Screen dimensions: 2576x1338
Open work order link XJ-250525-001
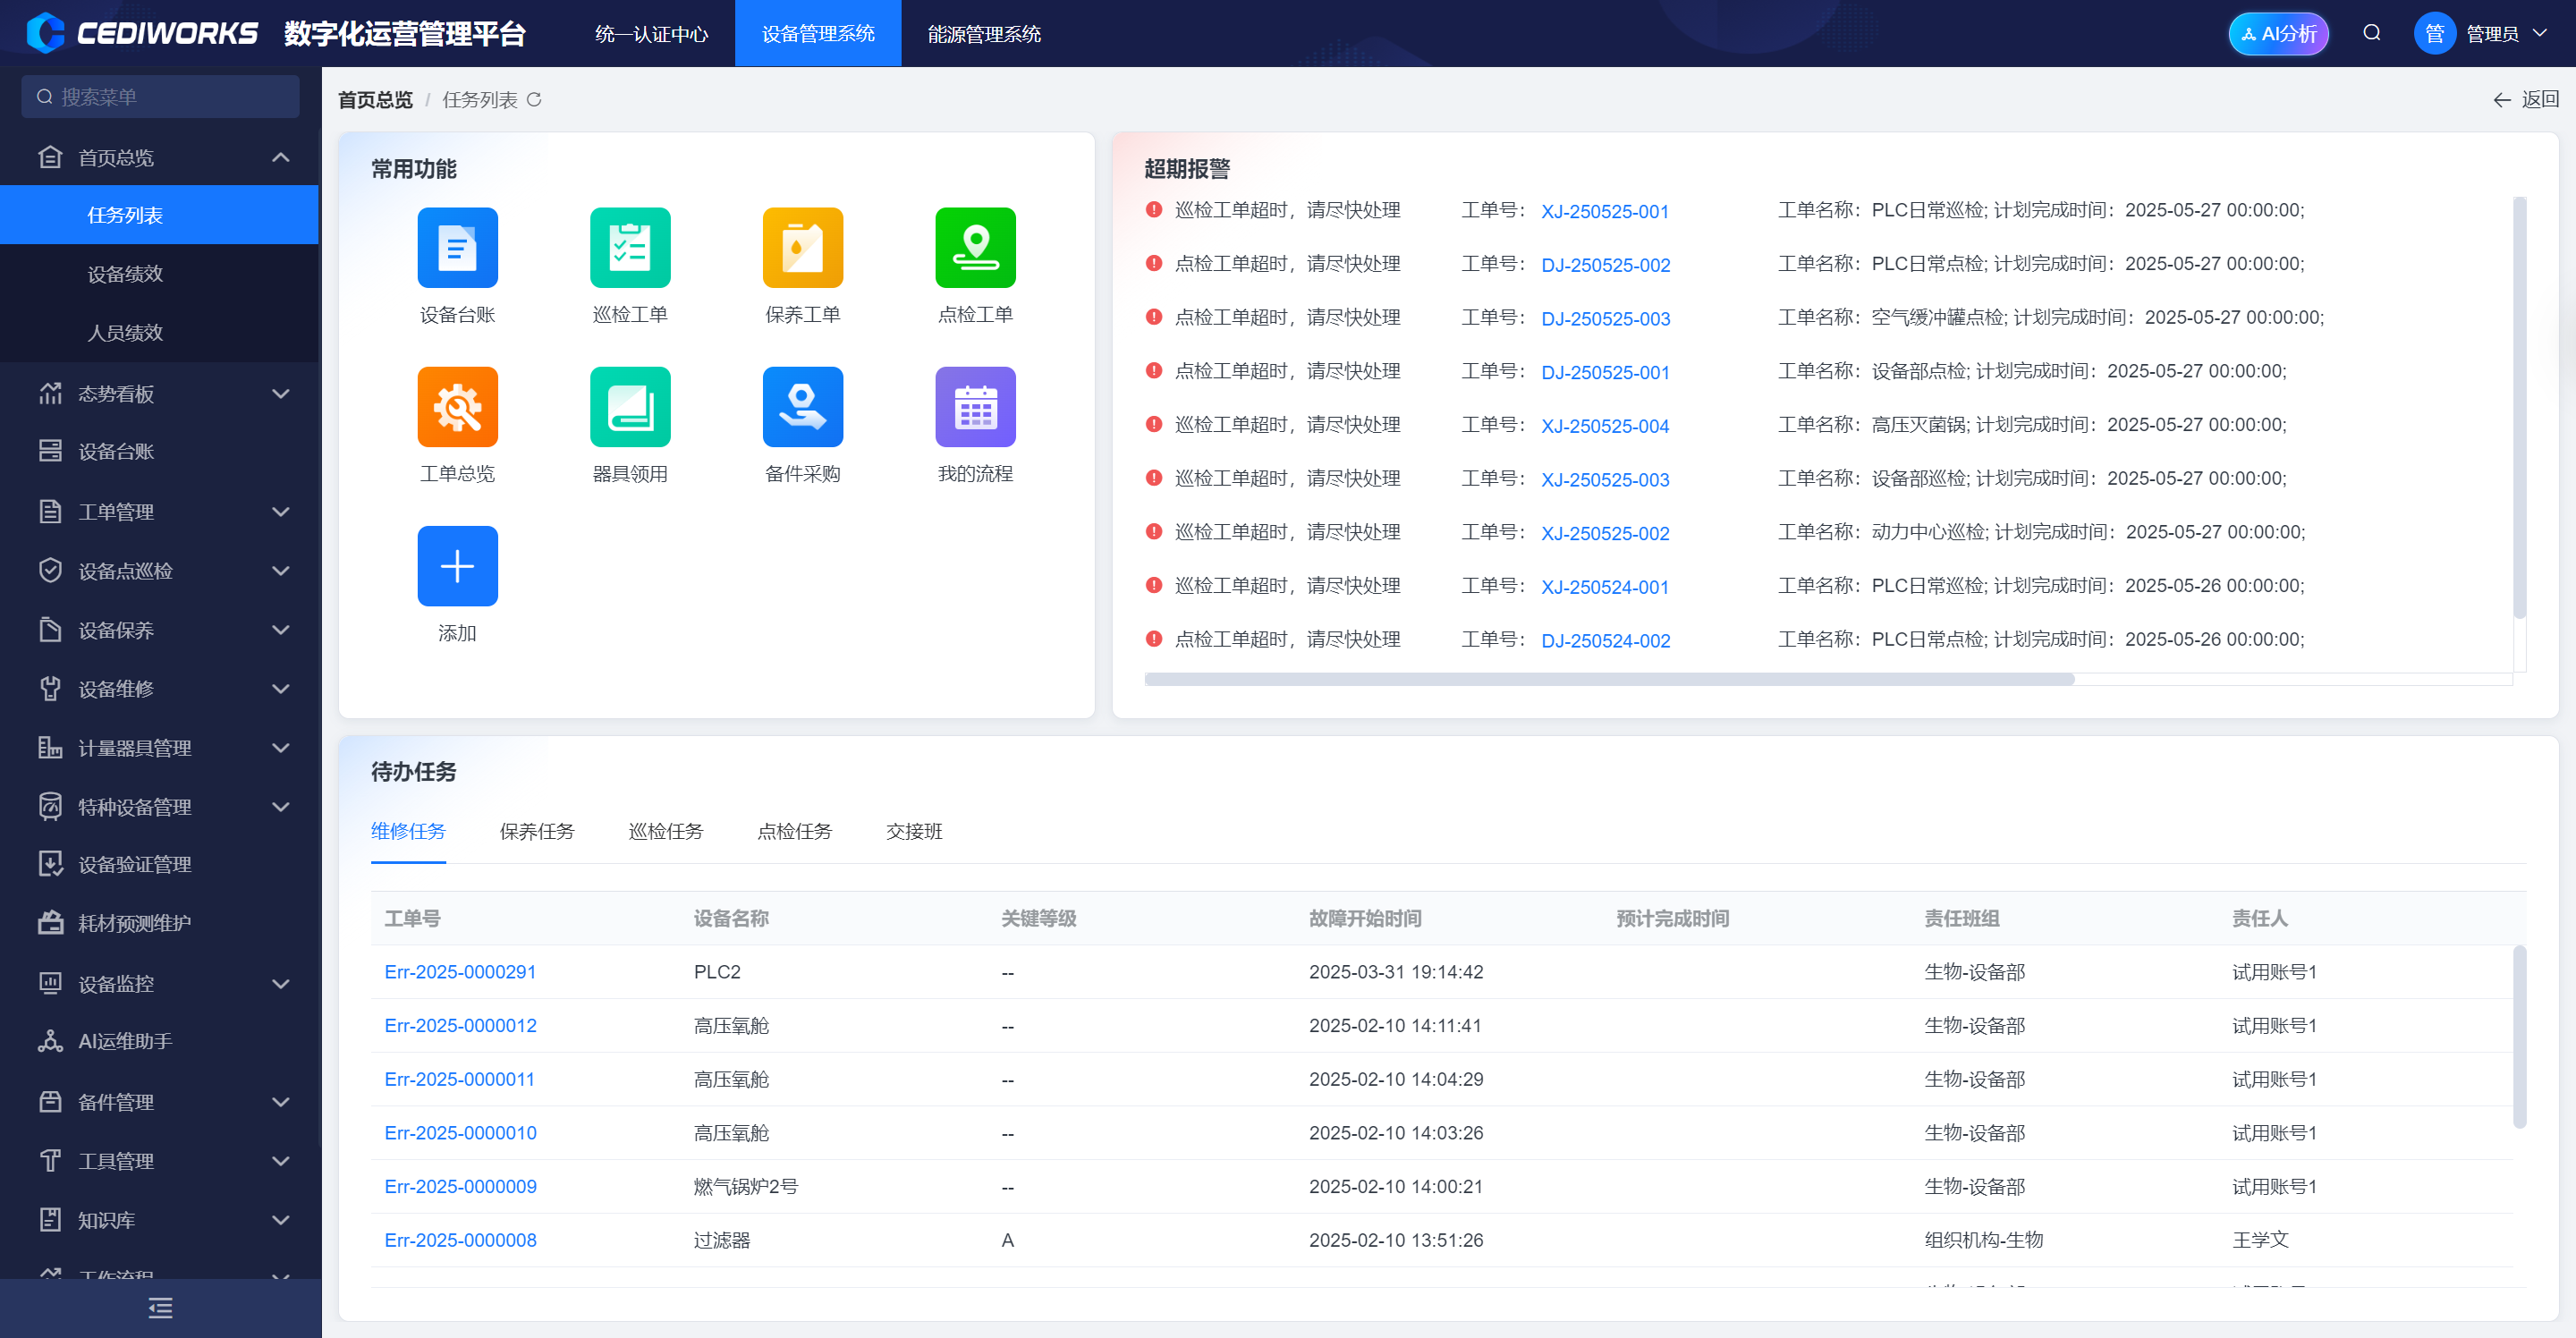tap(1604, 211)
